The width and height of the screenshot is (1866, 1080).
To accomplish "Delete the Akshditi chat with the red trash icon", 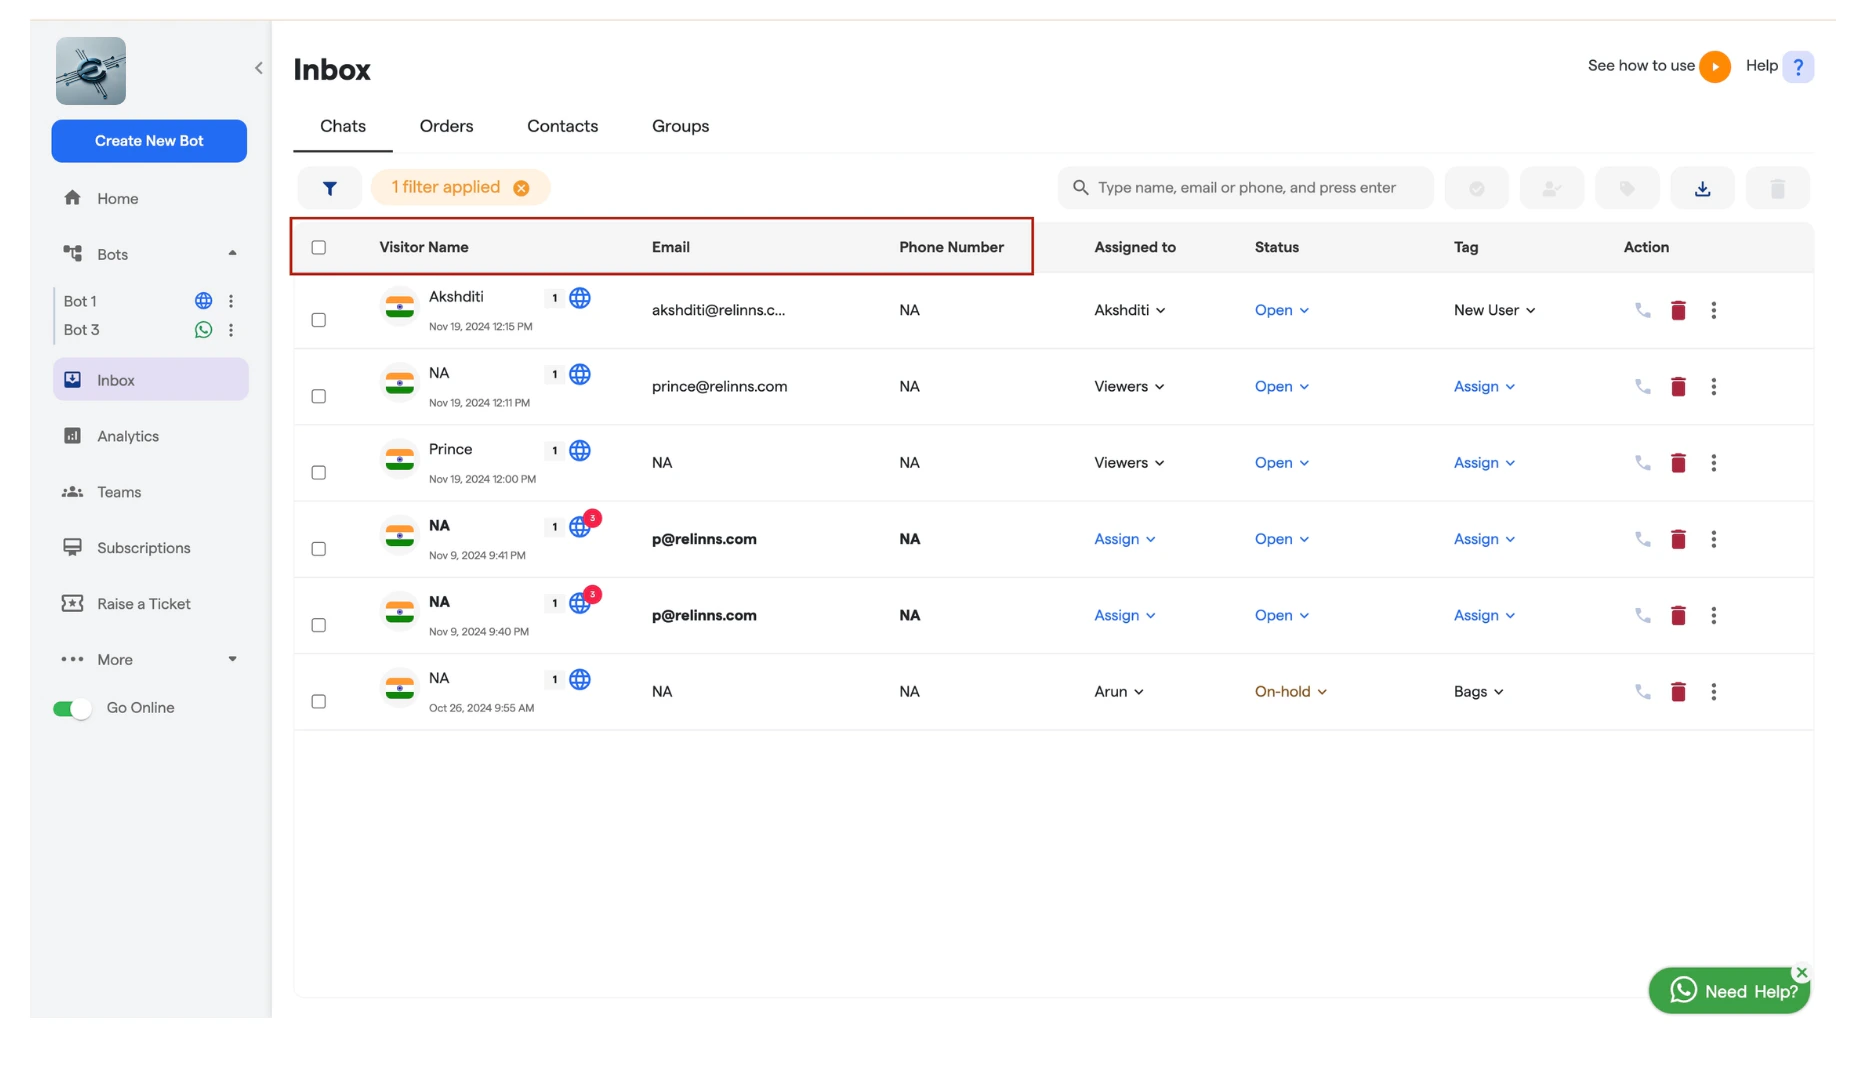I will [1678, 310].
